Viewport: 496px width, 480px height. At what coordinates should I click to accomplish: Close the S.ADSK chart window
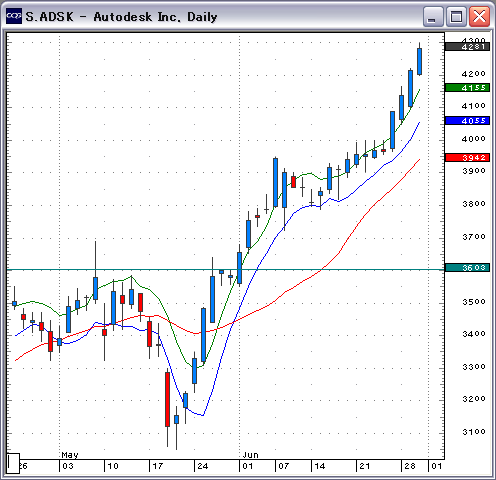pos(480,16)
